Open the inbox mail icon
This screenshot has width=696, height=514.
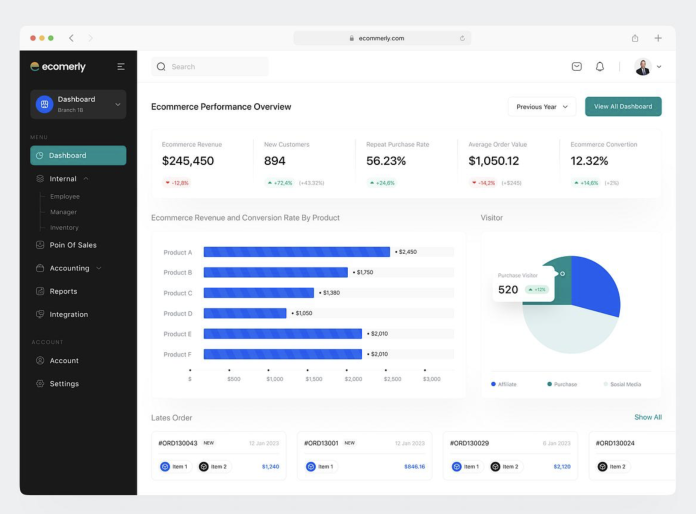577,67
